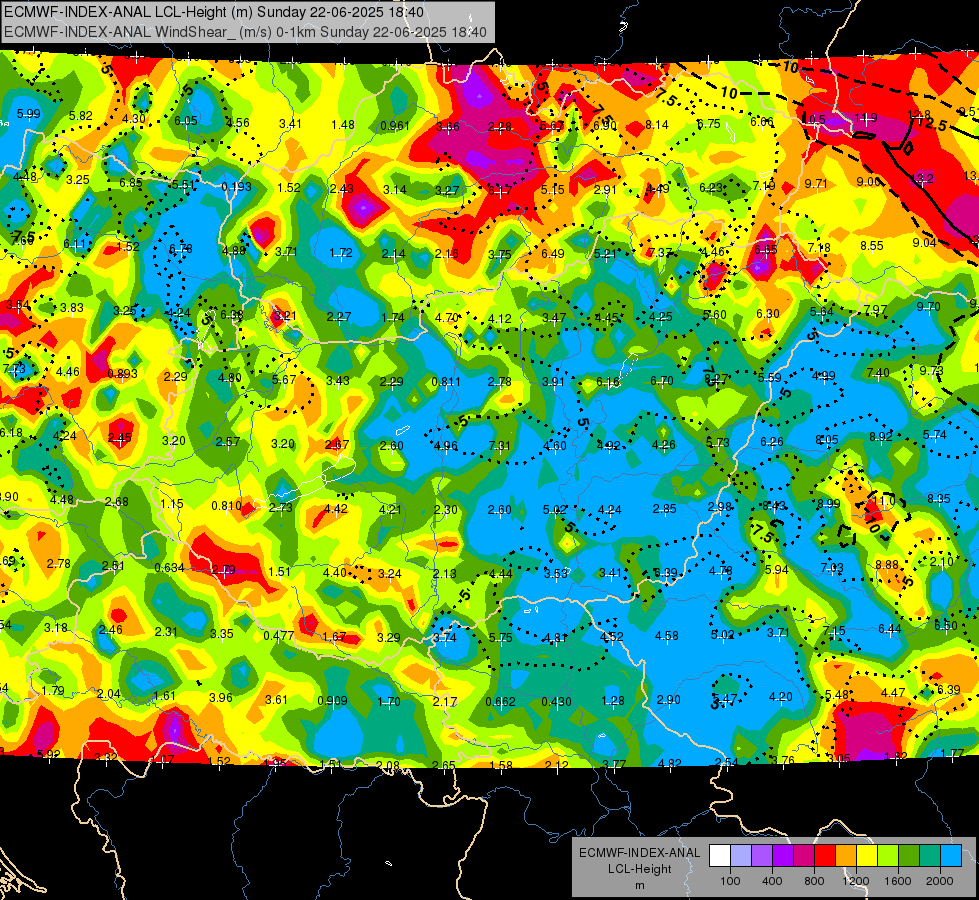979x900 pixels.
Task: Click the wind shear value 1.28
Action: [x=612, y=701]
